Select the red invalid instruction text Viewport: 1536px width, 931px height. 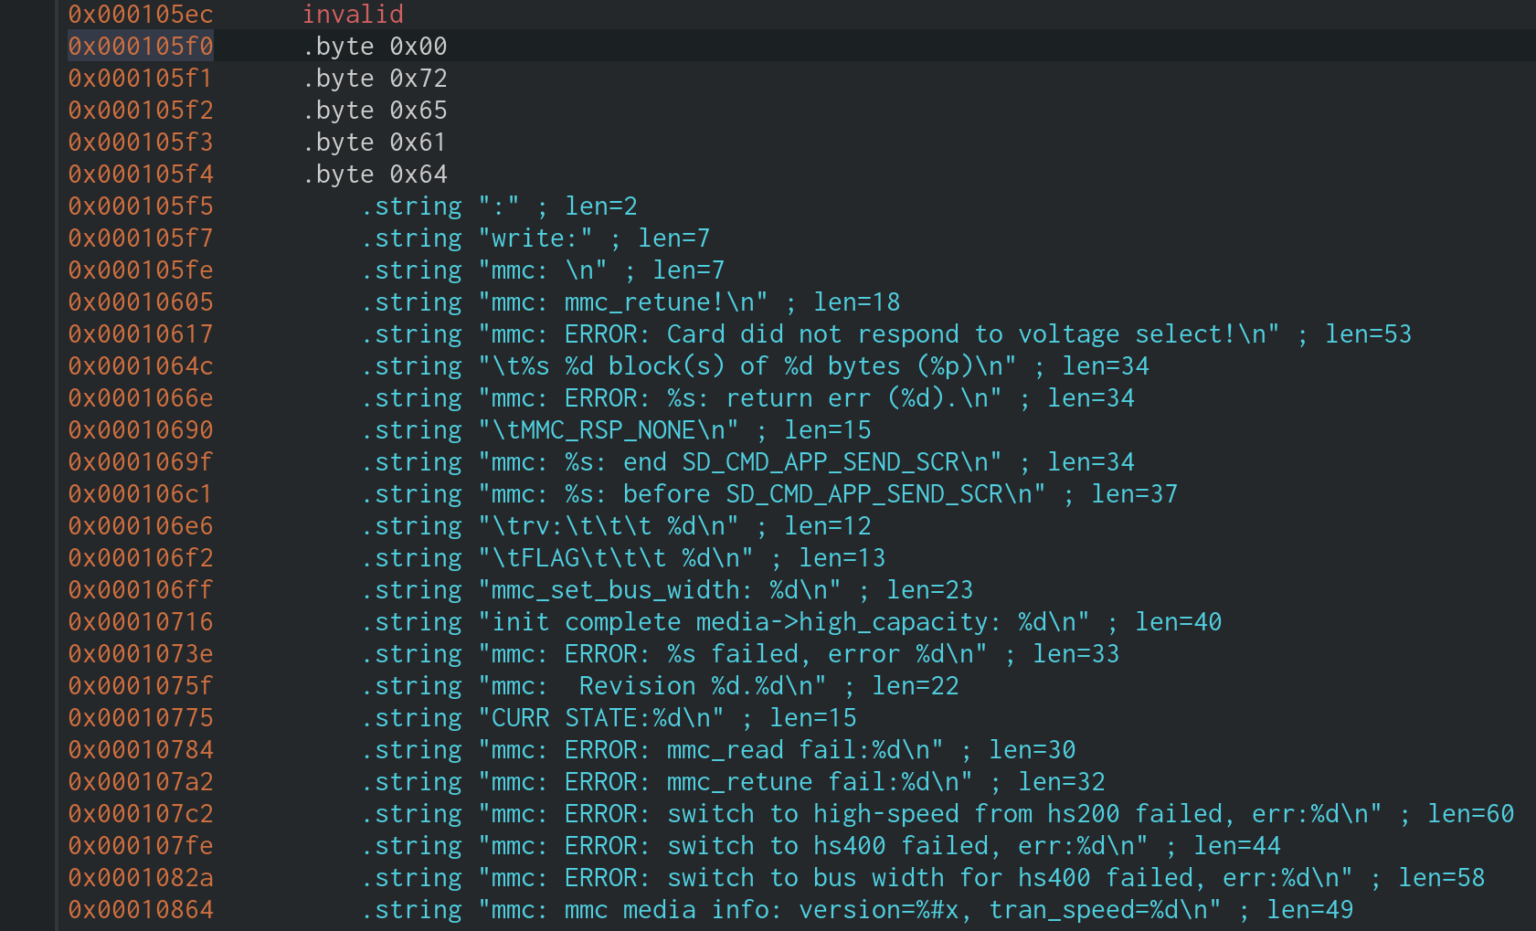tap(353, 14)
